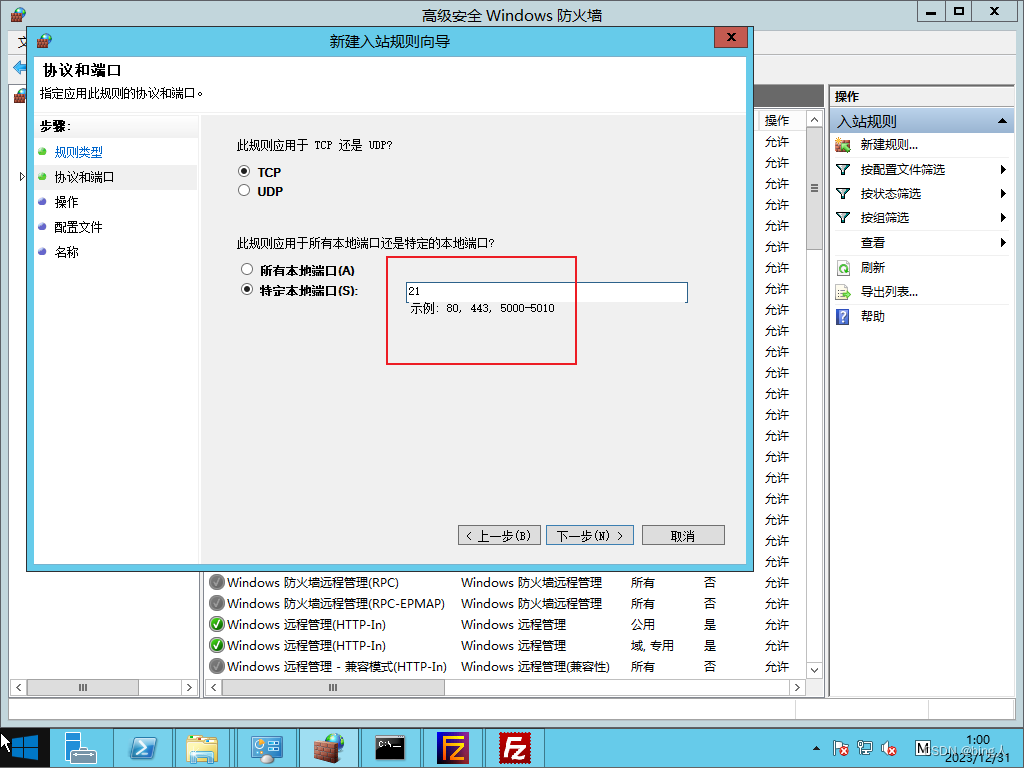Image resolution: width=1024 pixels, height=768 pixels.
Task: Open File Explorer from taskbar
Action: 202,748
